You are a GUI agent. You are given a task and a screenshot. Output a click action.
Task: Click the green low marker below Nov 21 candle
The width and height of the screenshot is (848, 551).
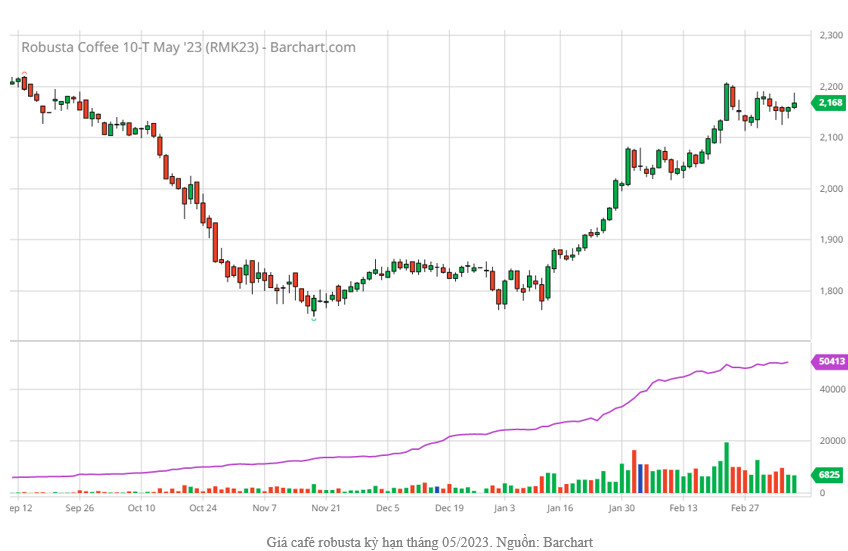click(x=314, y=320)
